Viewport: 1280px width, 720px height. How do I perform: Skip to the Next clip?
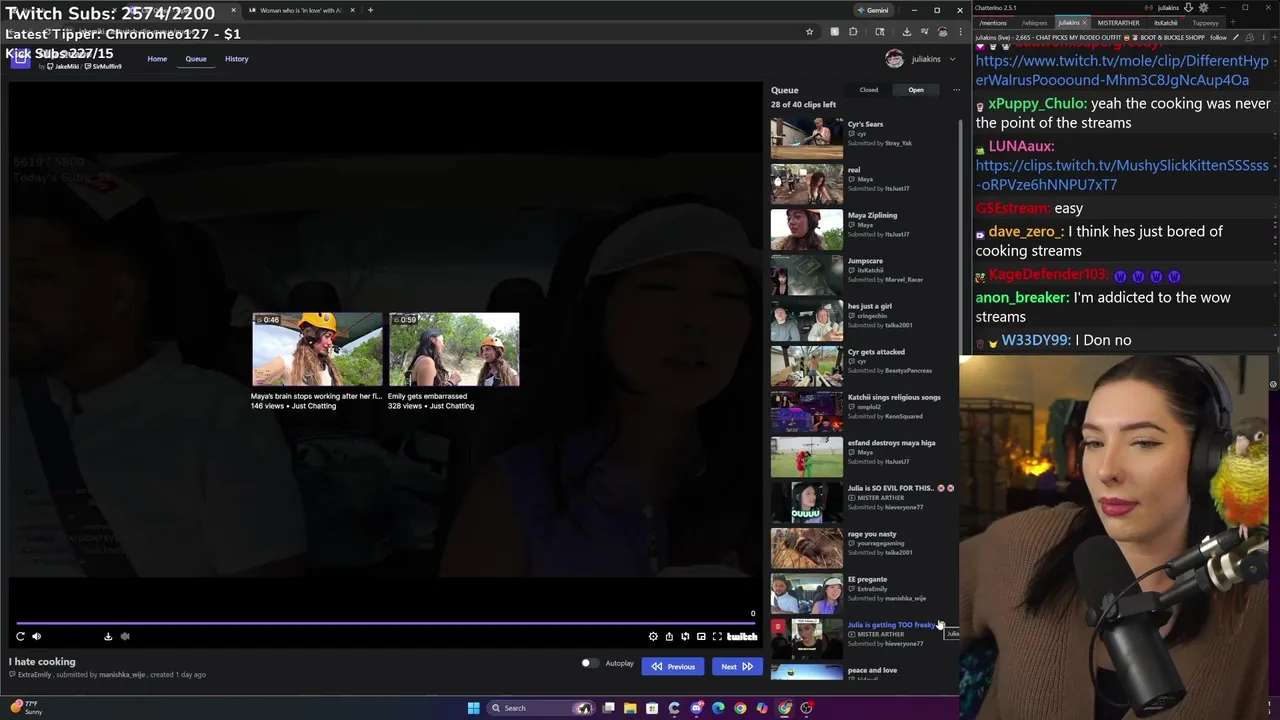pos(737,666)
